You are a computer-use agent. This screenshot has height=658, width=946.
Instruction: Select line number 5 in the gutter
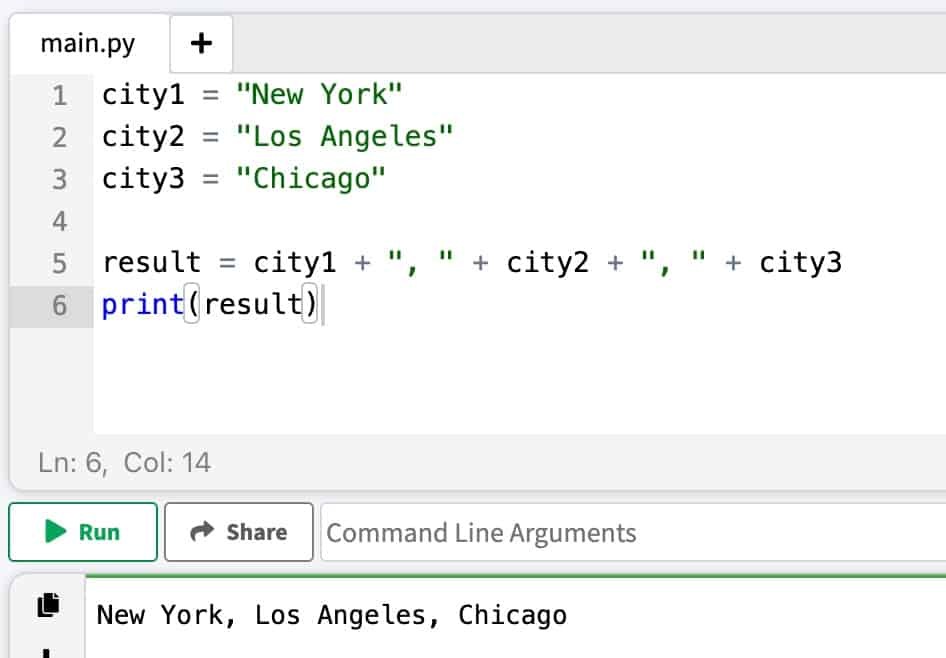point(58,262)
